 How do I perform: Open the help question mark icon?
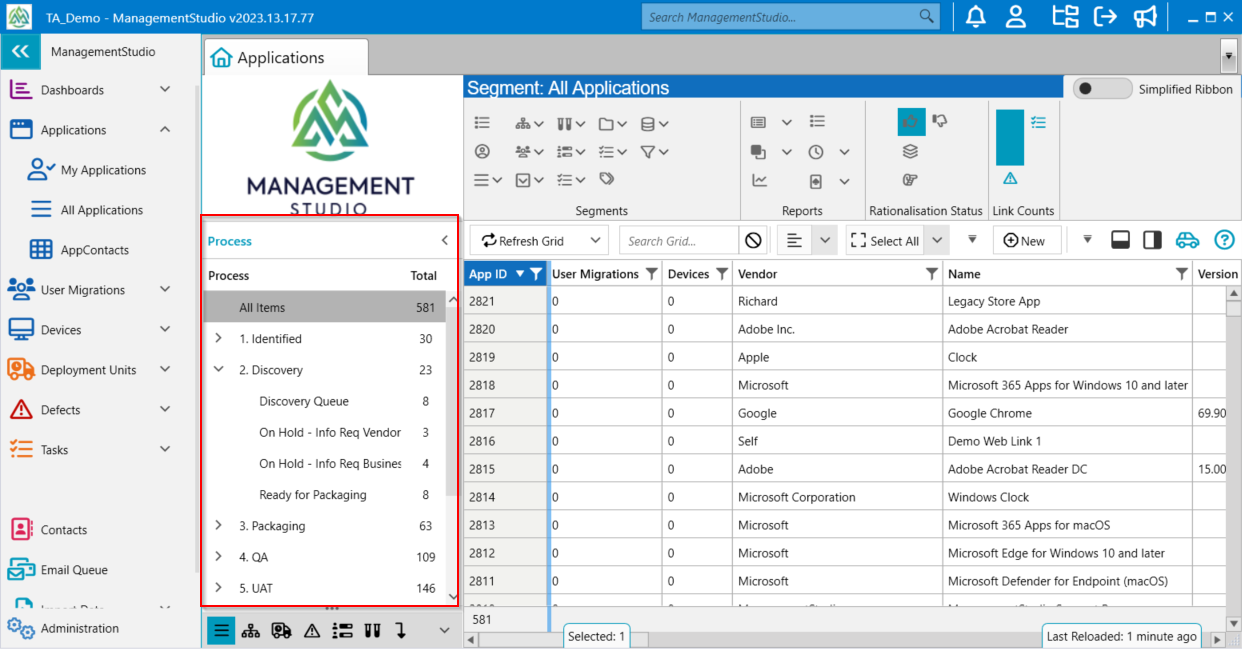1224,240
